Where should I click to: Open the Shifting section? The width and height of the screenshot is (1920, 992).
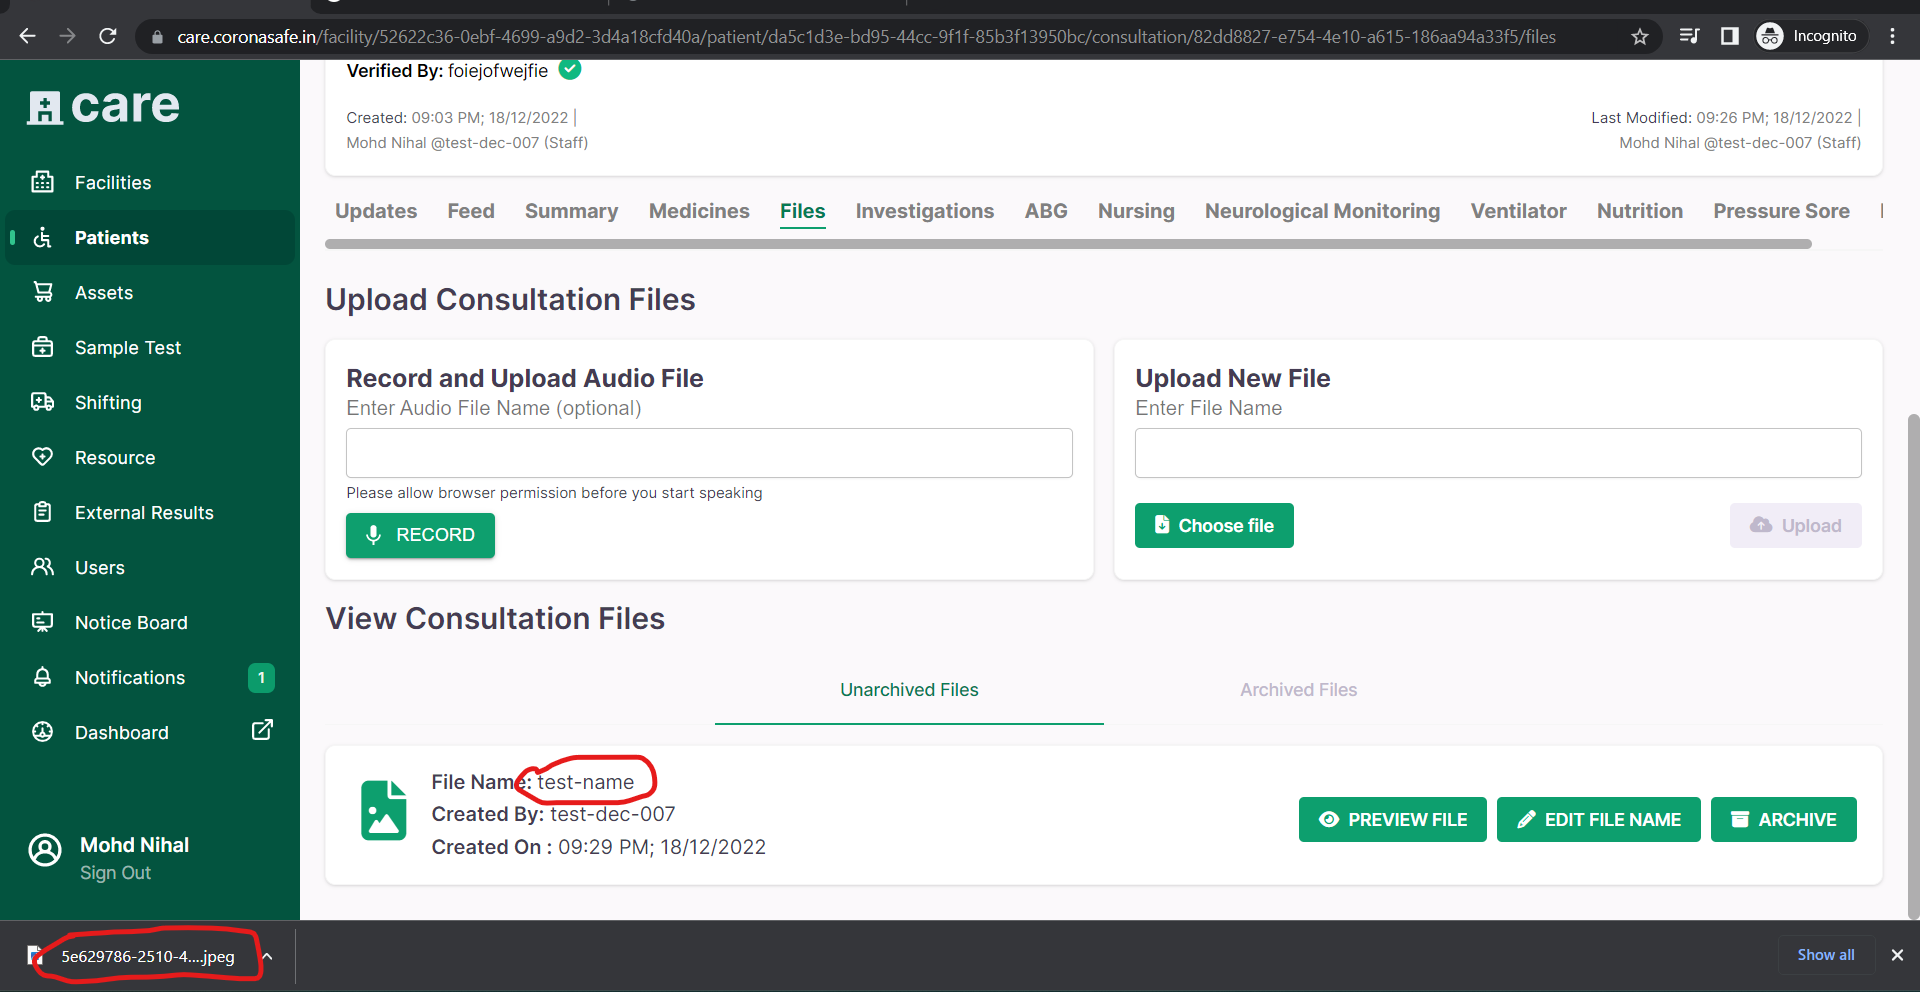point(107,402)
